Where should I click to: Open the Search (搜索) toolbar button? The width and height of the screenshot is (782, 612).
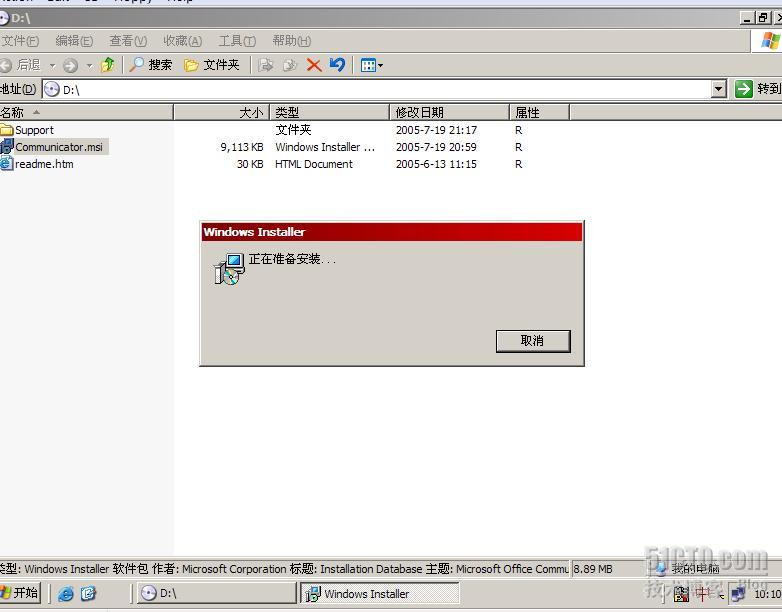point(150,65)
